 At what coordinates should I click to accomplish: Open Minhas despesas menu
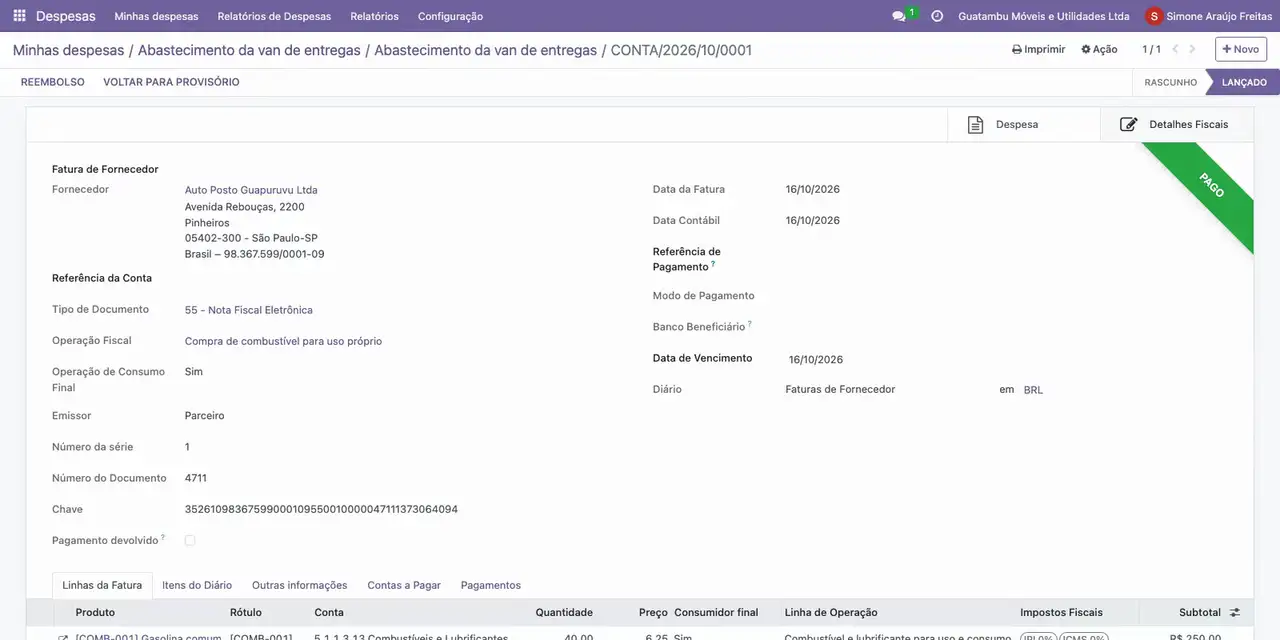point(156,16)
